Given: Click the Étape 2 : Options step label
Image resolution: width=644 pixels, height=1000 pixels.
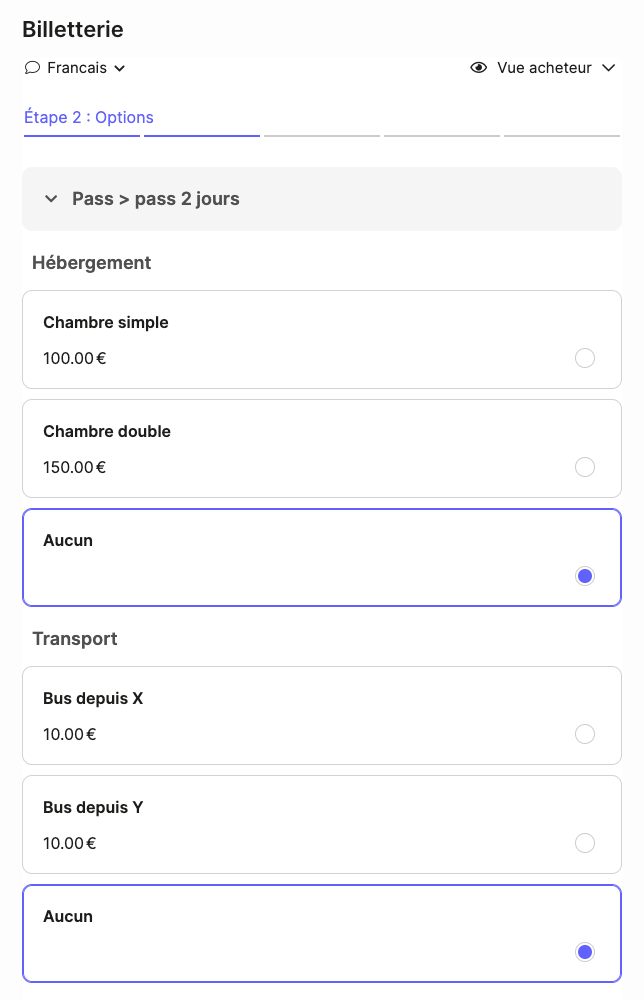Looking at the screenshot, I should 89,117.
